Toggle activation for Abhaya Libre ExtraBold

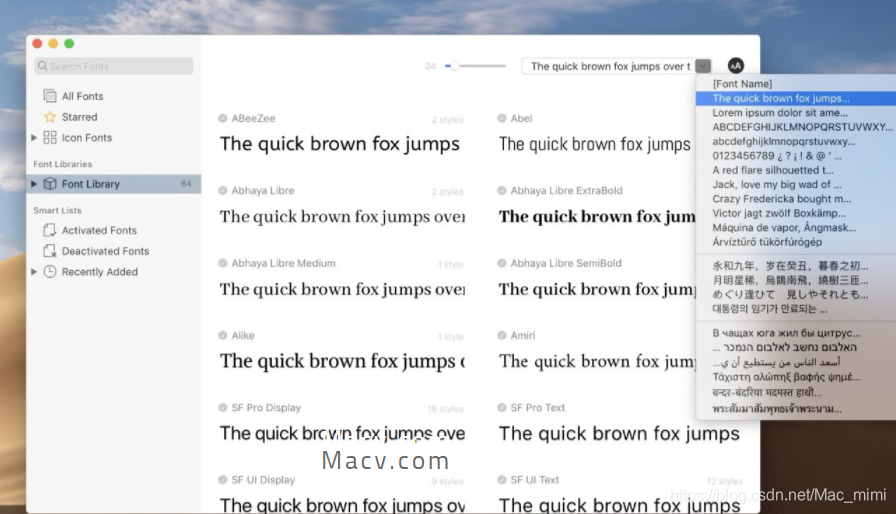pos(502,191)
